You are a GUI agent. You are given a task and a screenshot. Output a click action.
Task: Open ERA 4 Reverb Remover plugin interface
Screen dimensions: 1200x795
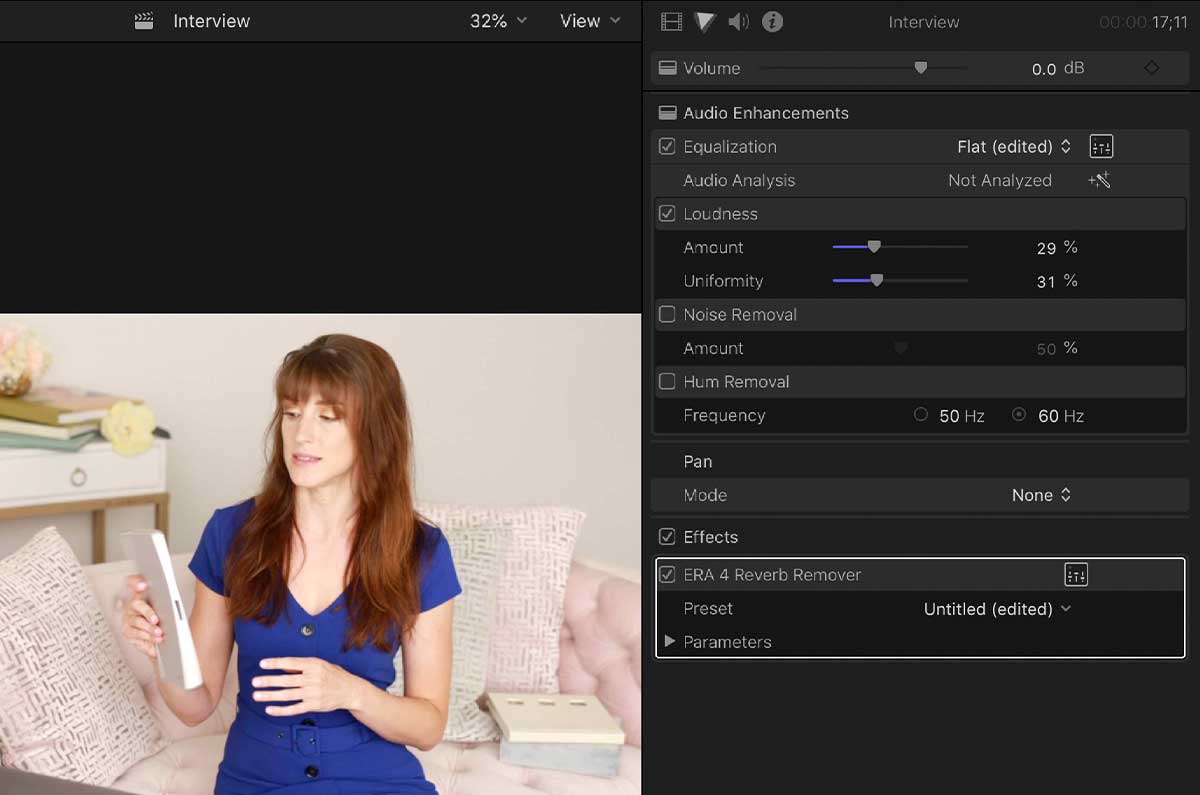(x=1076, y=575)
